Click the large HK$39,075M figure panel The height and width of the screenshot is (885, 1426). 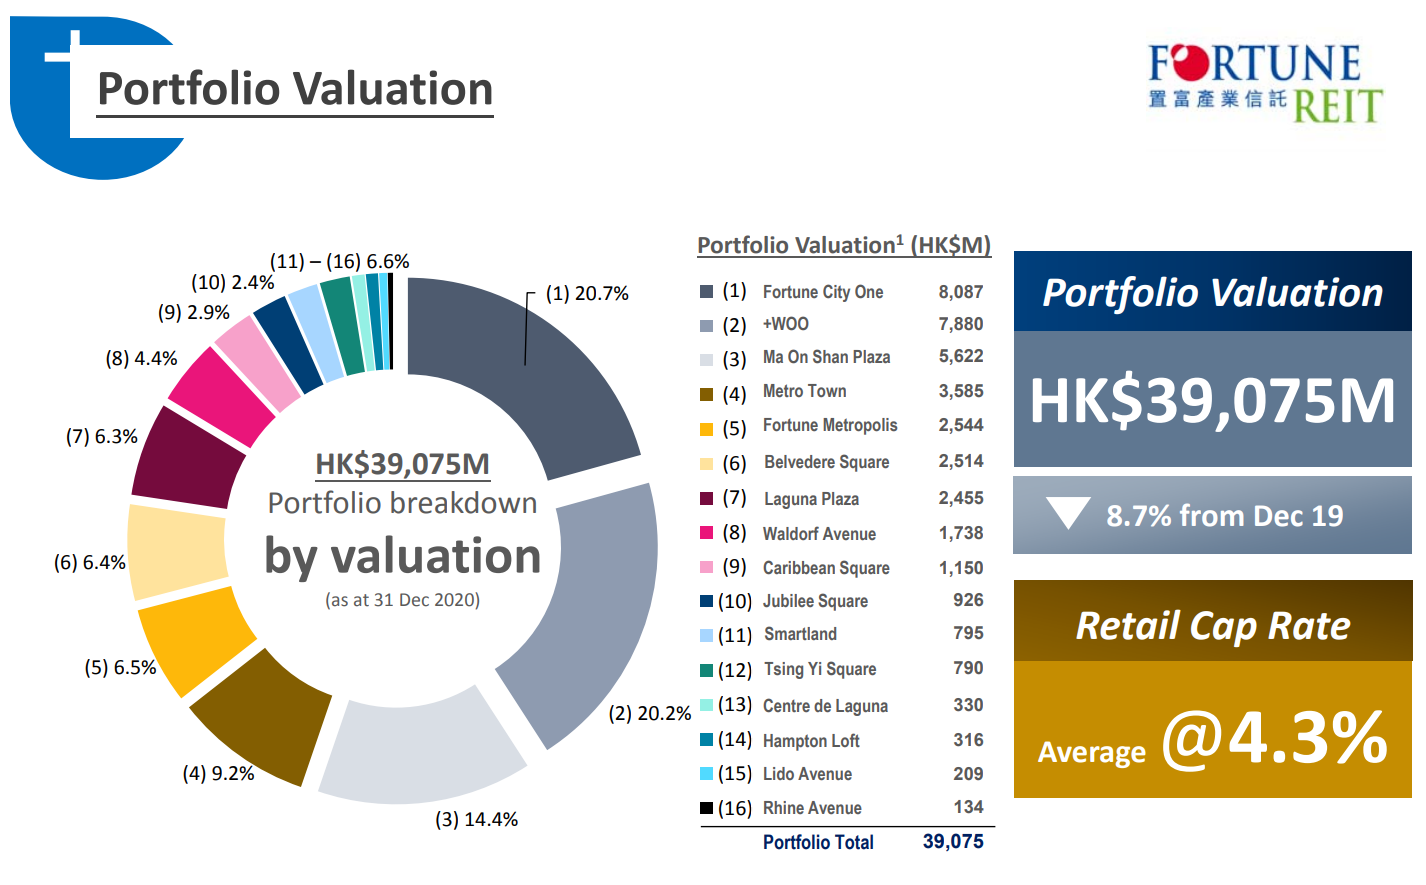pos(1212,400)
